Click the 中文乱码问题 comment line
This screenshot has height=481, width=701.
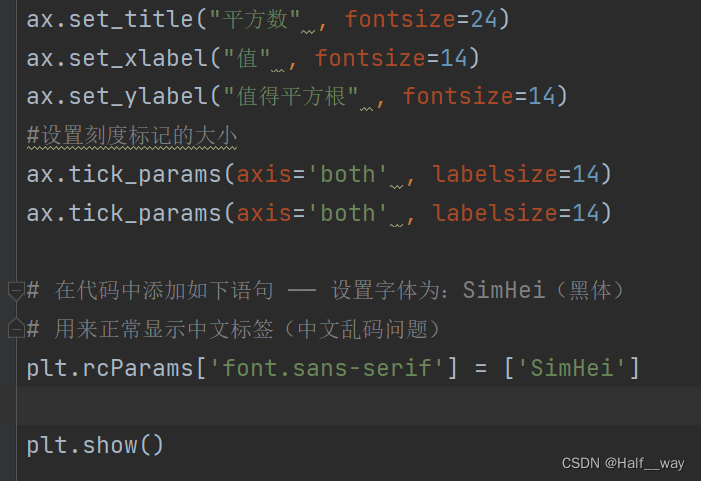click(235, 329)
